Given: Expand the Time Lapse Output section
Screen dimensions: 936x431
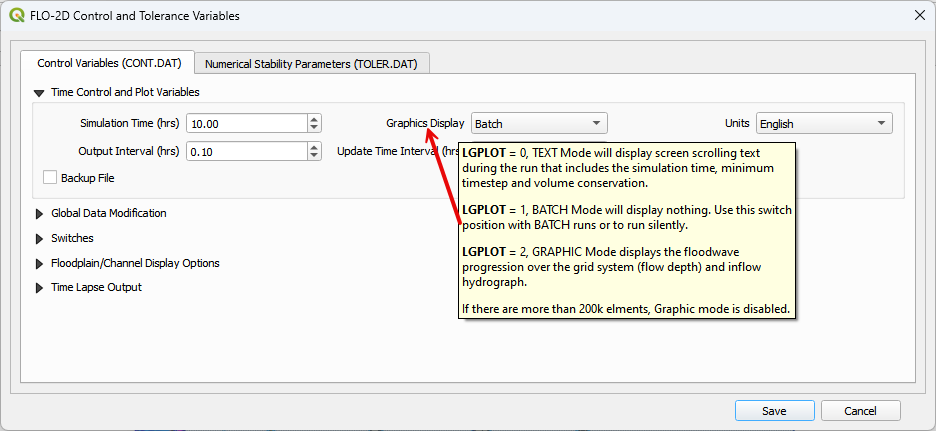Looking at the screenshot, I should point(39,287).
